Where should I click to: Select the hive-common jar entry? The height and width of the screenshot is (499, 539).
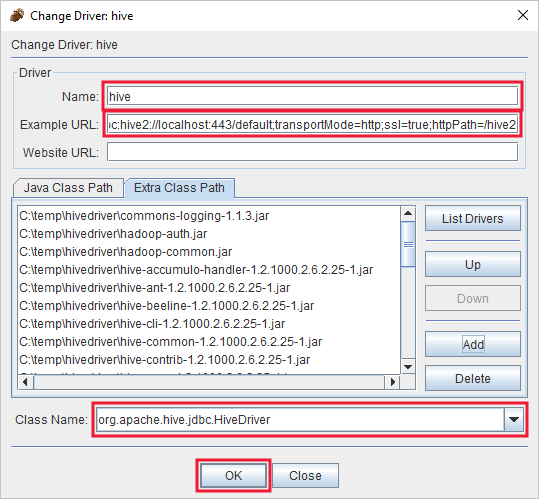[209, 342]
